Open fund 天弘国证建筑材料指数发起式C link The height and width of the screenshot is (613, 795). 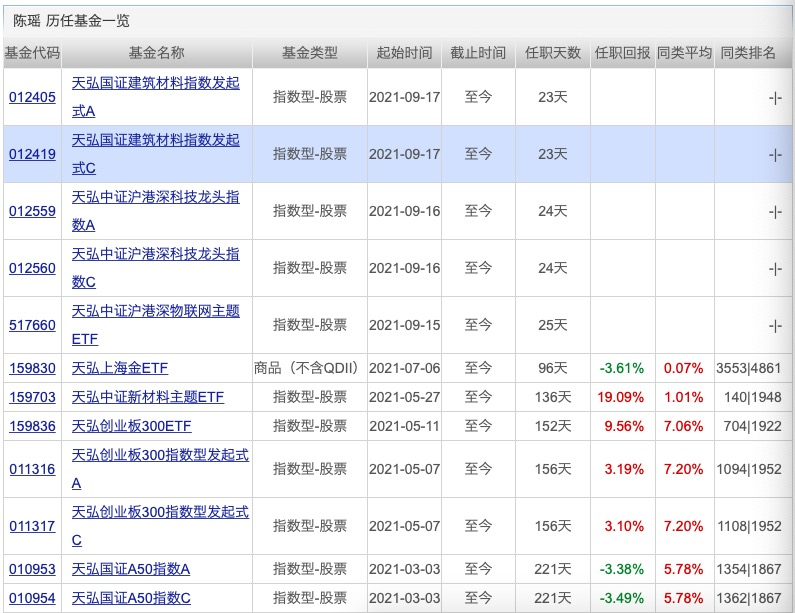(155, 154)
